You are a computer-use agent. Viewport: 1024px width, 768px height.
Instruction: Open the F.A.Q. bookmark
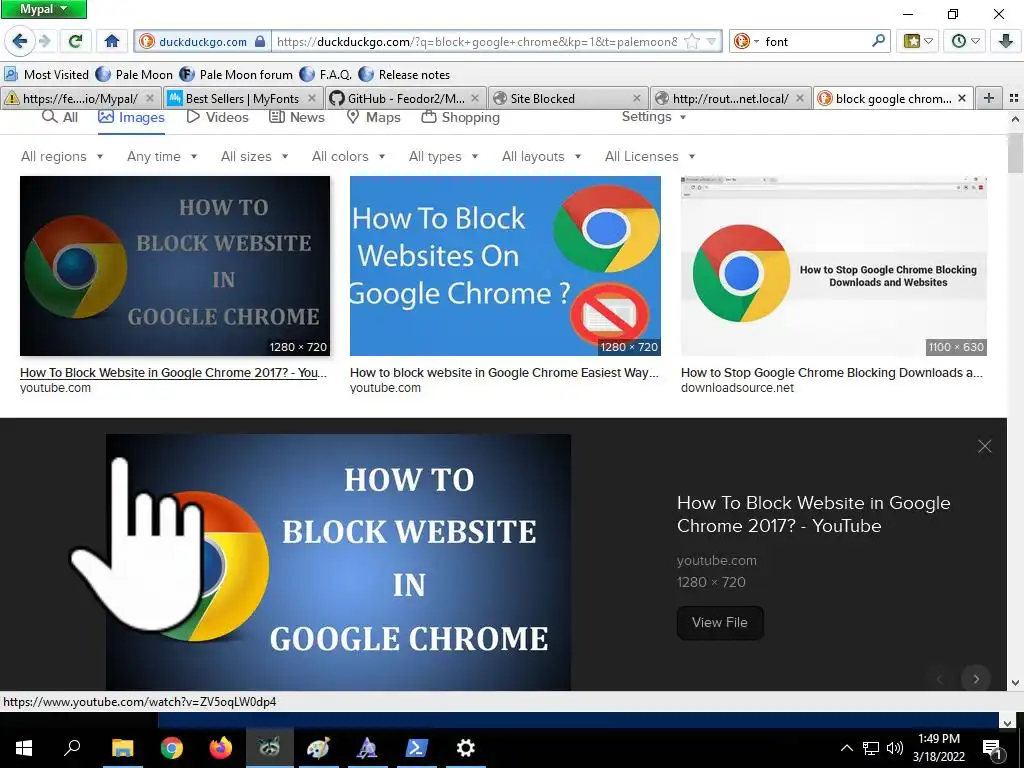[326, 74]
